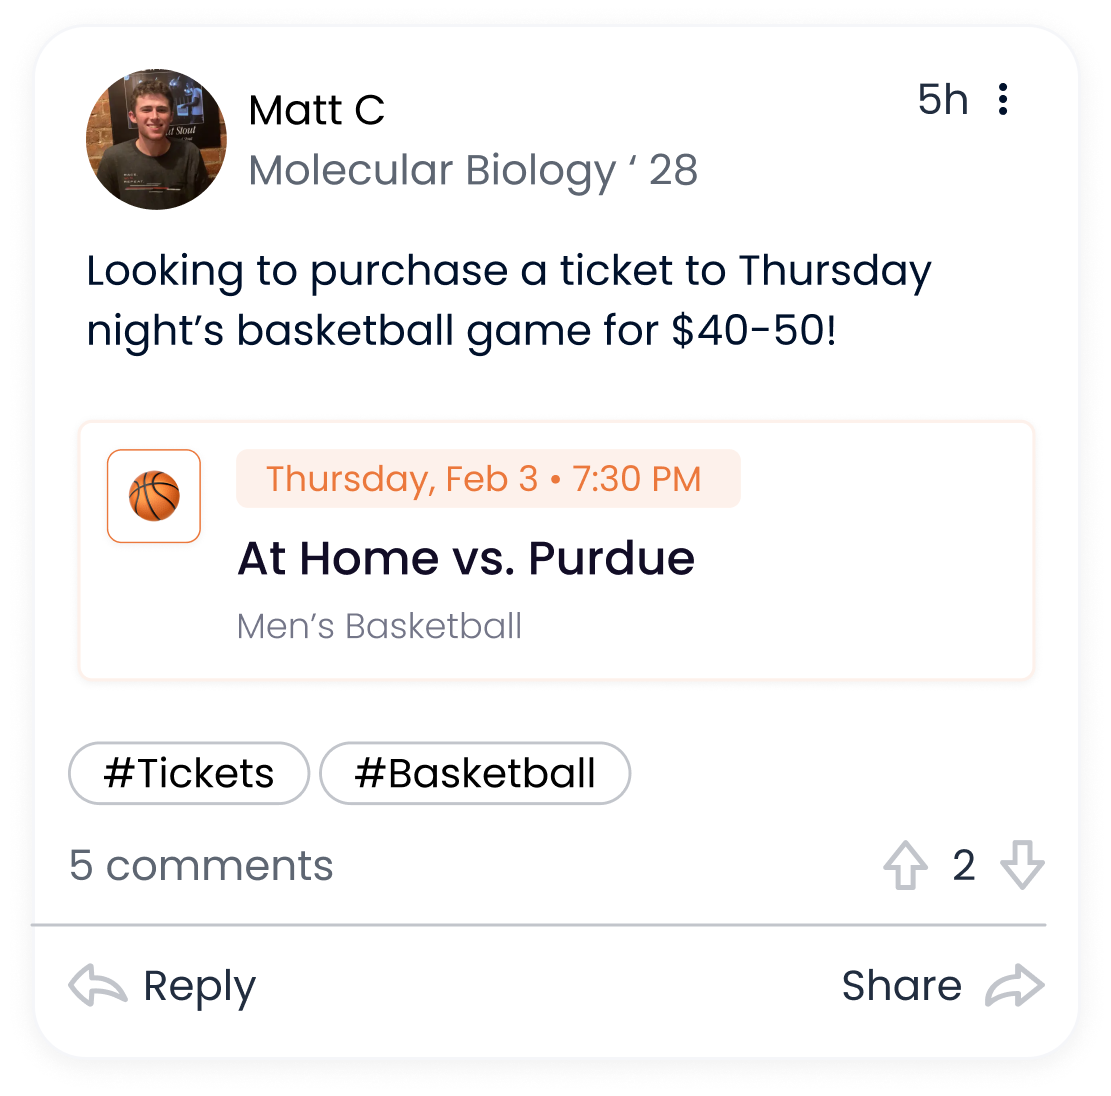Screen dimensions: 1111x1096
Task: Click the share arrow icon
Action: coord(1015,985)
